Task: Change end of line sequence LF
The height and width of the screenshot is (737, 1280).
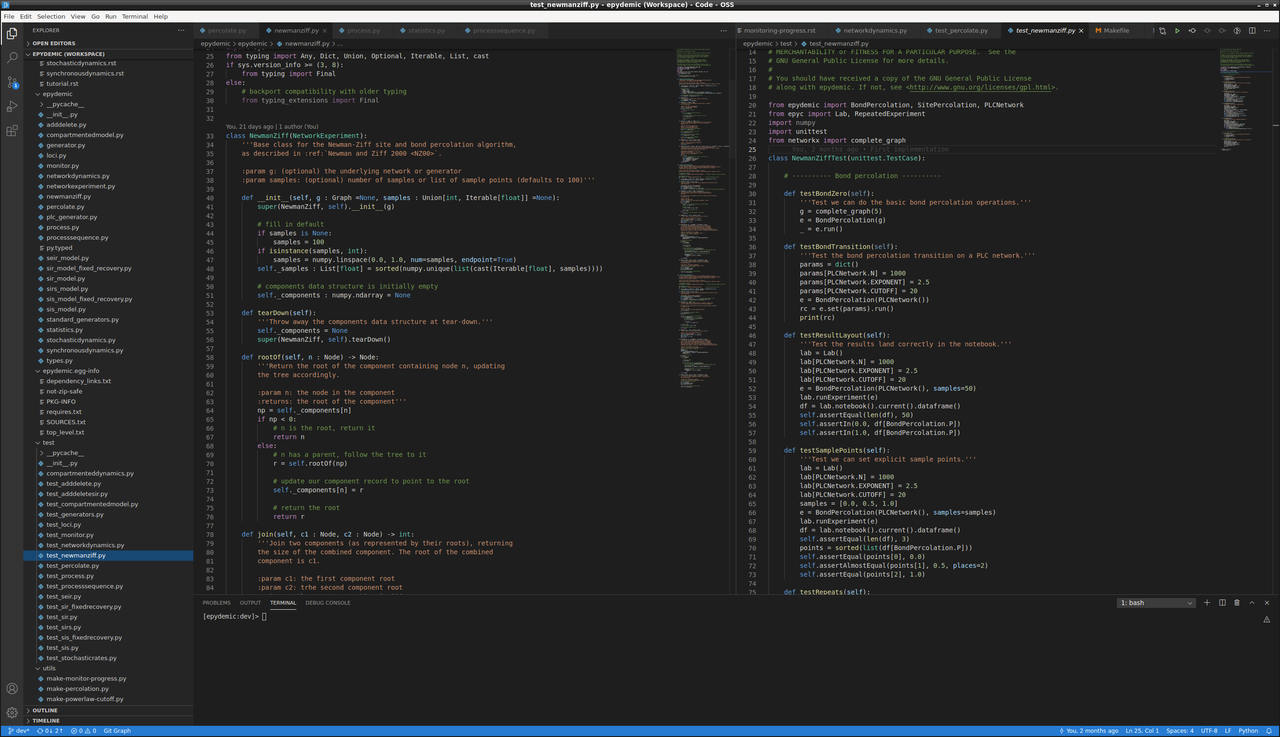Action: (x=1228, y=731)
